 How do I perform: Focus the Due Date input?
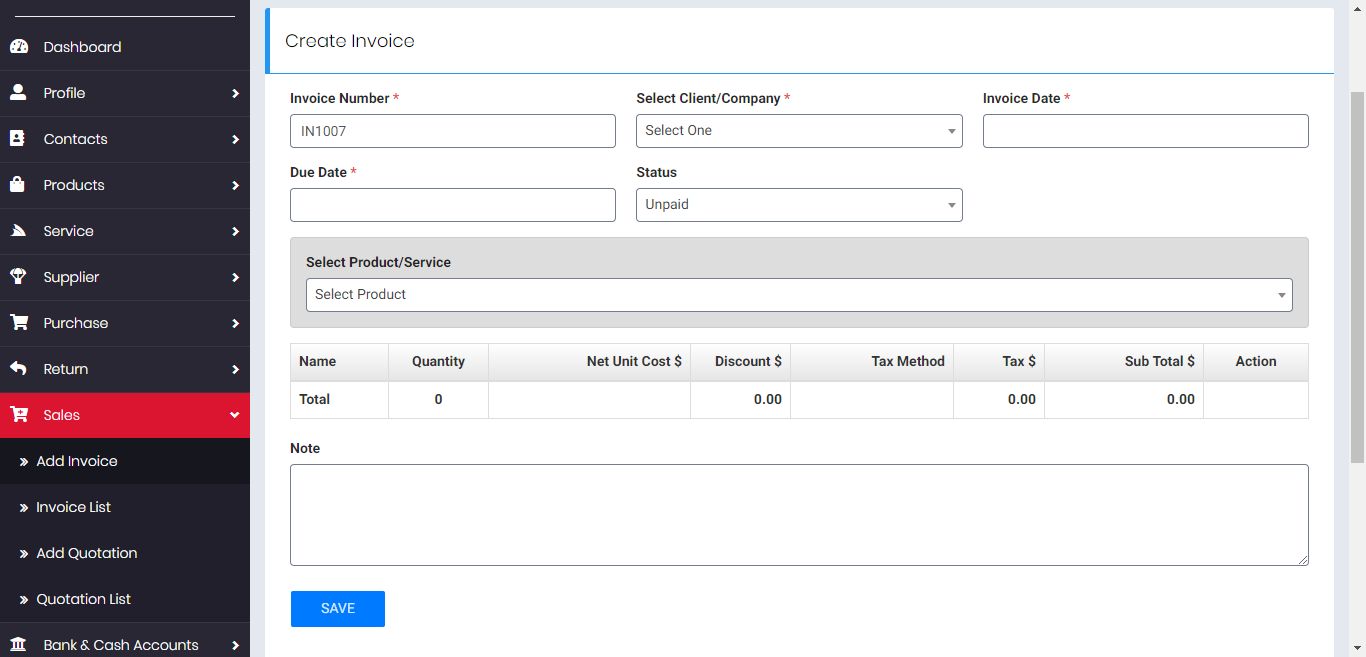point(452,205)
